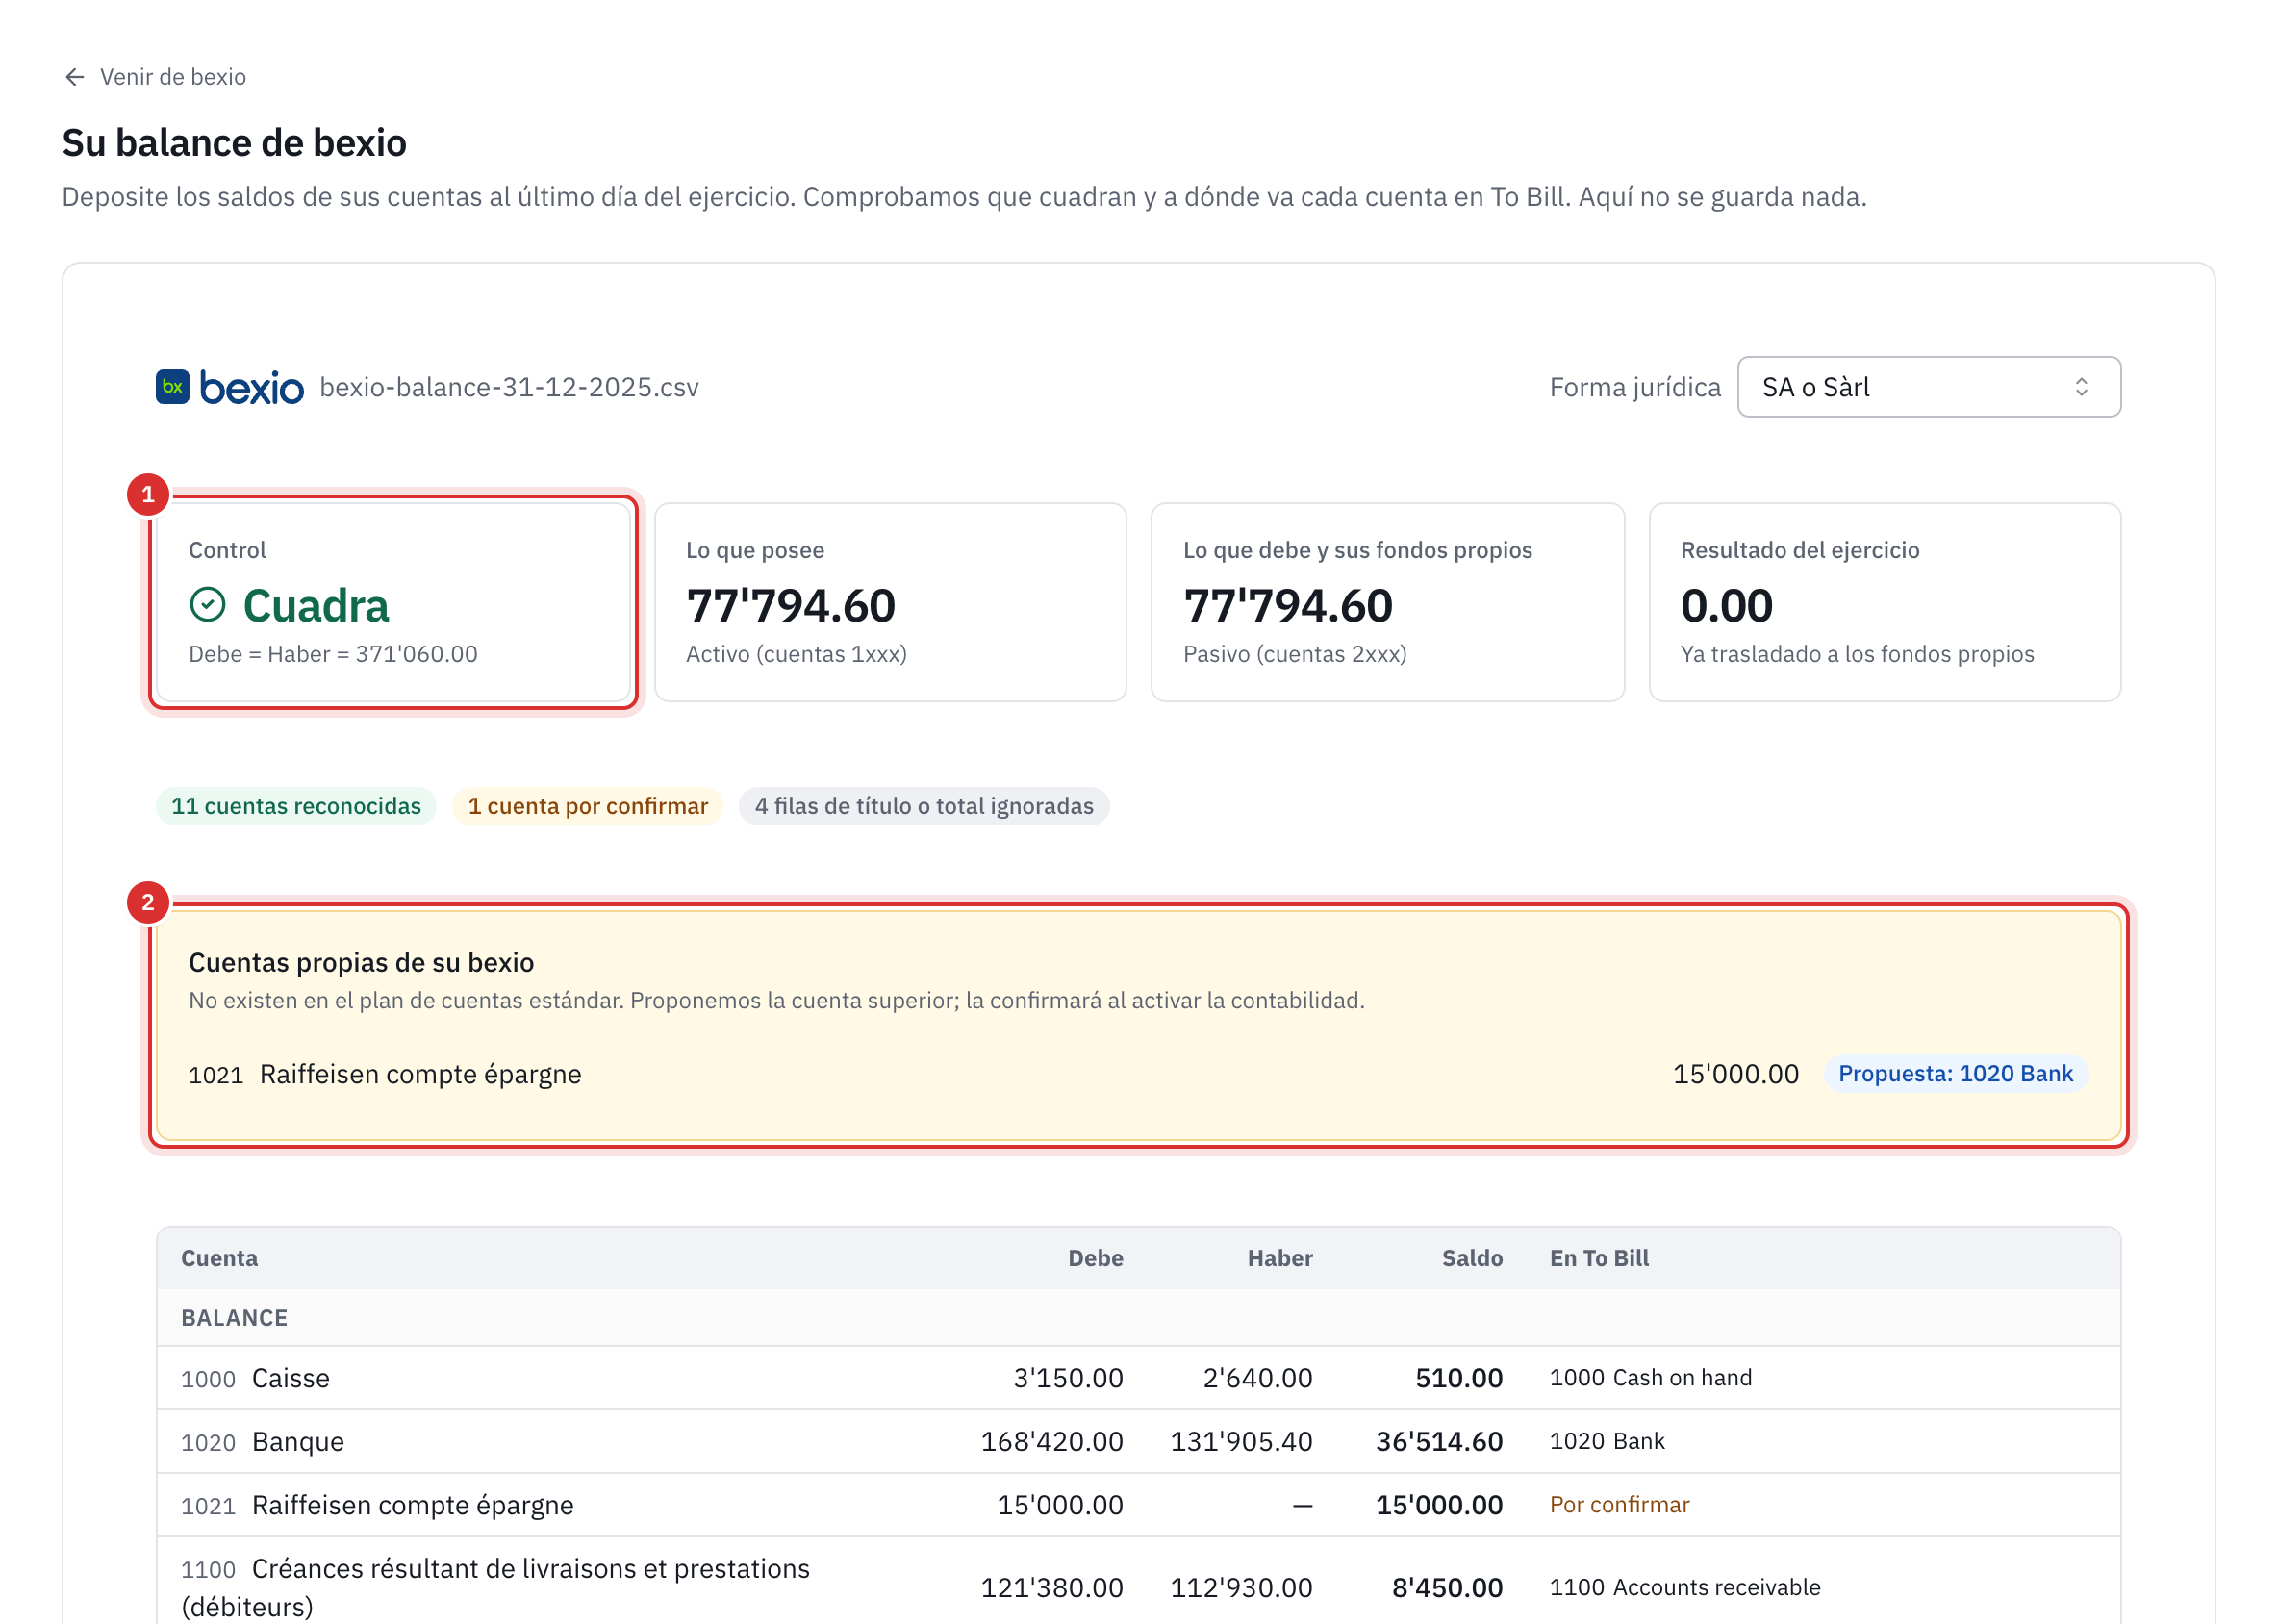Click Resultado del ejercicio value 0.00
The width and height of the screenshot is (2278, 1624).
tap(1726, 606)
